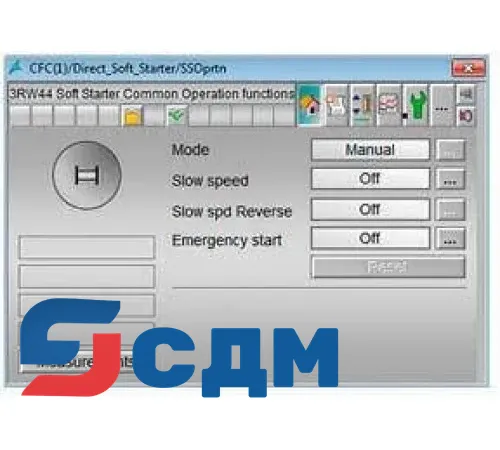500x450 pixels.
Task: Click the CFC application icon in title bar
Action: pyautogui.click(x=16, y=68)
